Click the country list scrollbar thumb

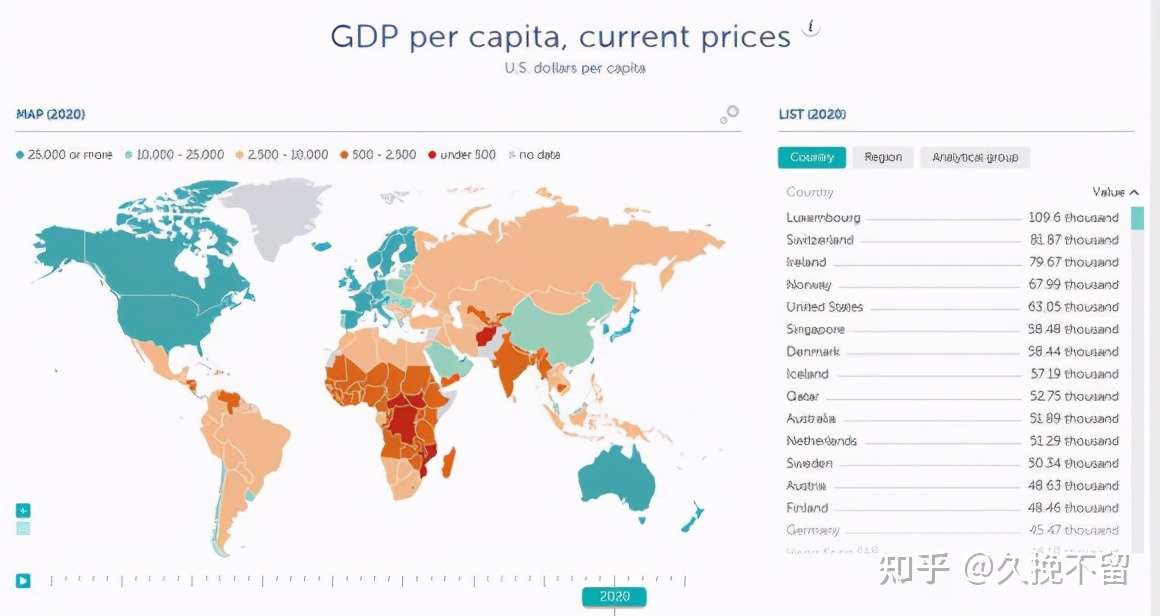(x=1137, y=219)
